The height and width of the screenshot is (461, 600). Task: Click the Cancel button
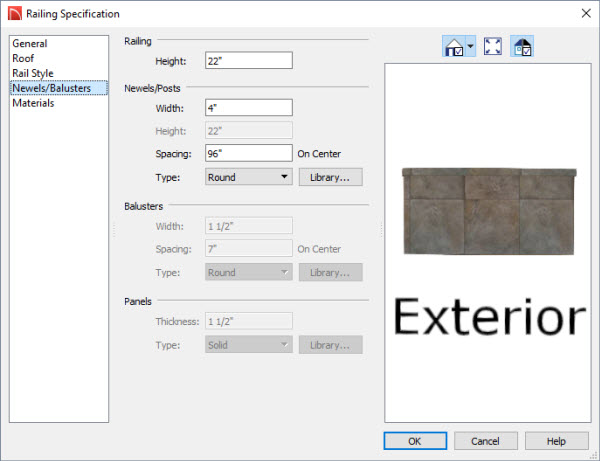[x=486, y=441]
